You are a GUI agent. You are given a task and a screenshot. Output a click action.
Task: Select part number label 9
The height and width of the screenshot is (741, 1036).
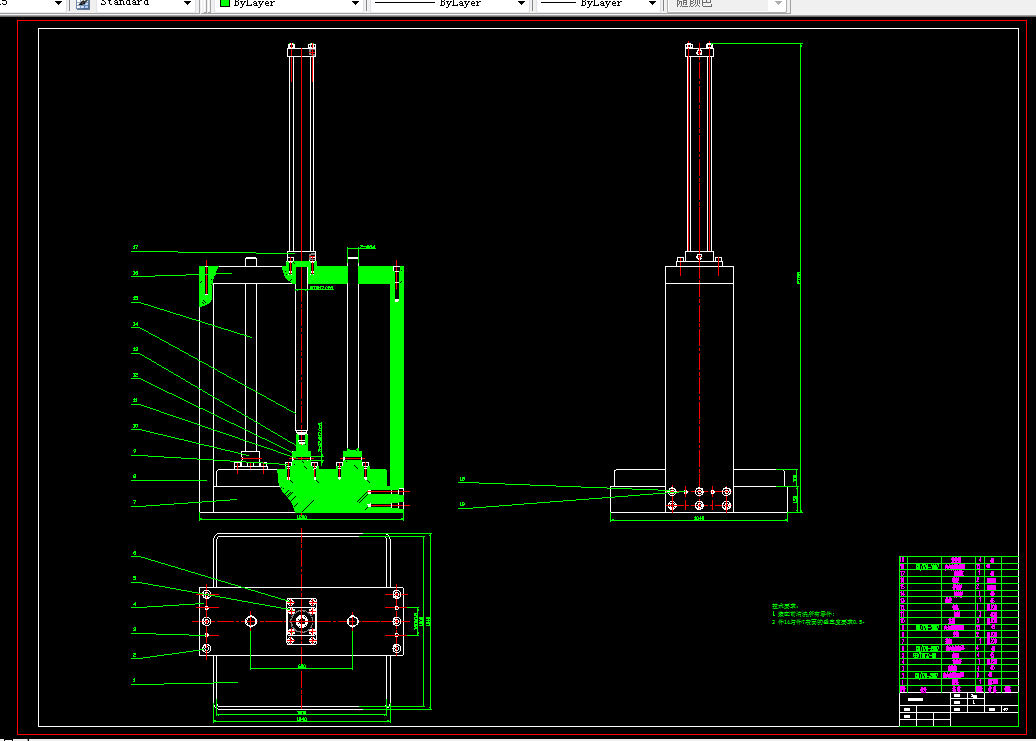click(134, 452)
